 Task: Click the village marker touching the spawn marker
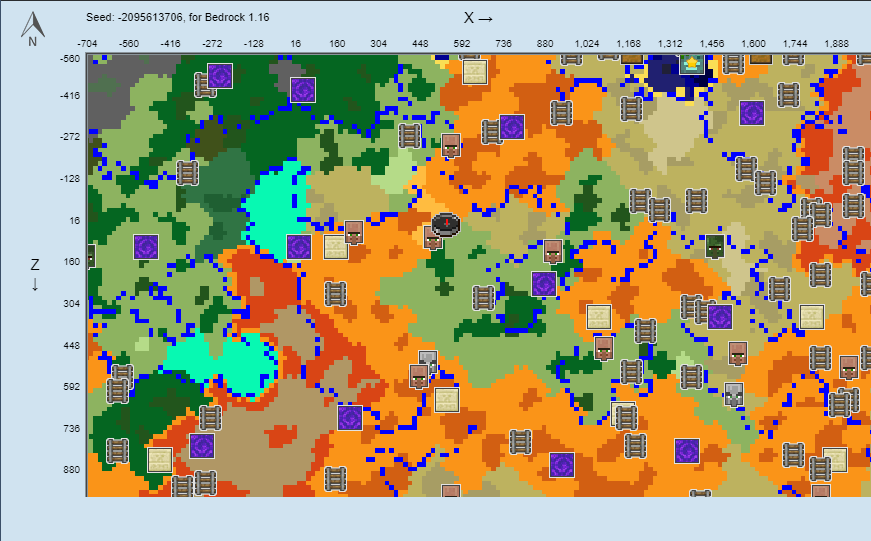(x=433, y=237)
